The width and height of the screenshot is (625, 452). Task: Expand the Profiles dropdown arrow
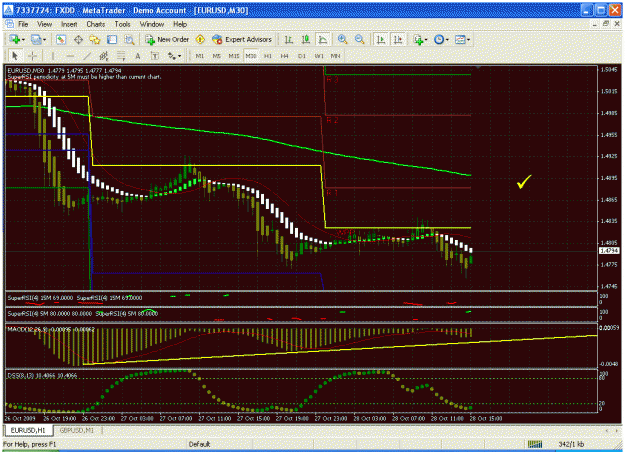[x=44, y=39]
